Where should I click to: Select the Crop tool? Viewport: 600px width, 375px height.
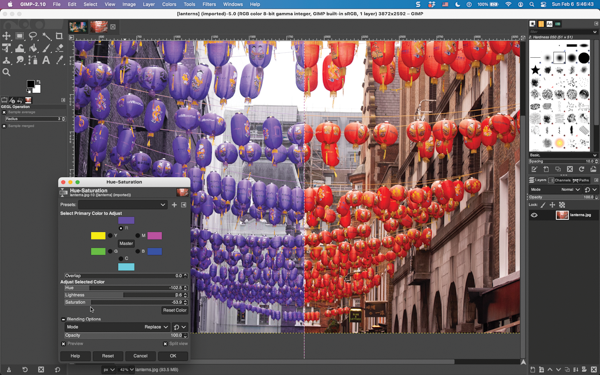click(59, 36)
